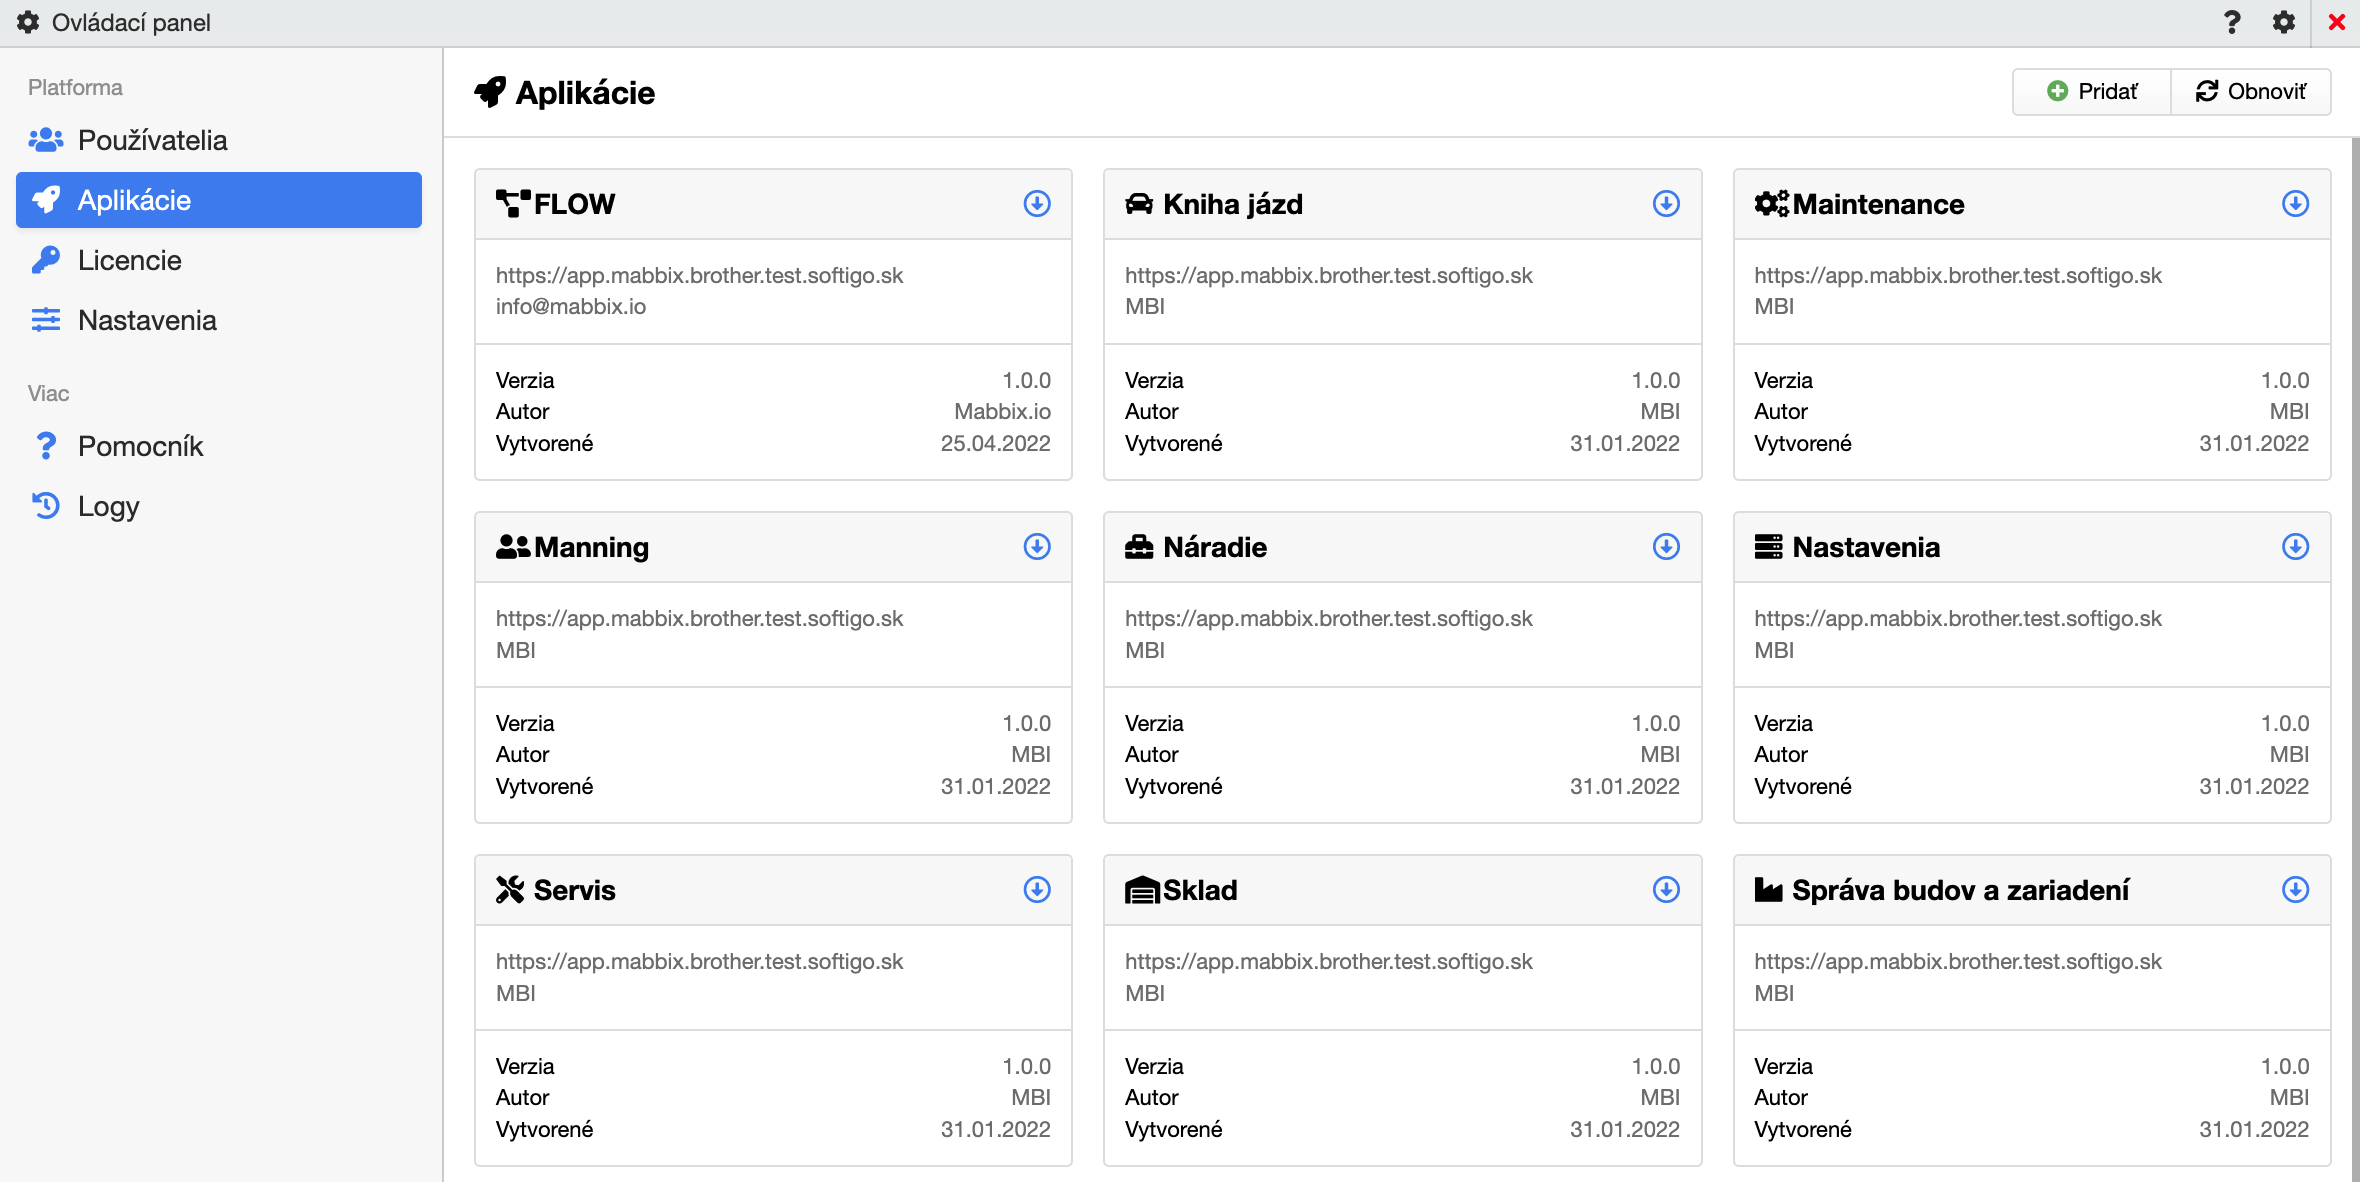Click download icon on Maintenance card
The image size is (2360, 1182).
pyautogui.click(x=2295, y=204)
